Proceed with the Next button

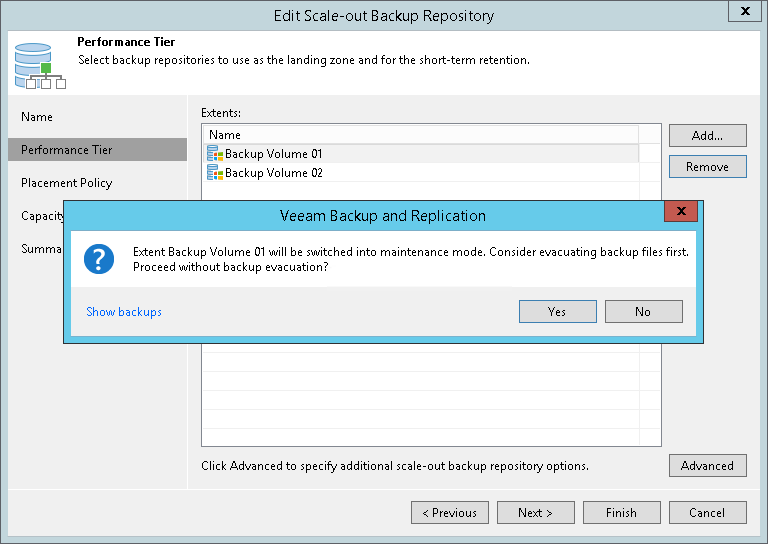coord(535,513)
